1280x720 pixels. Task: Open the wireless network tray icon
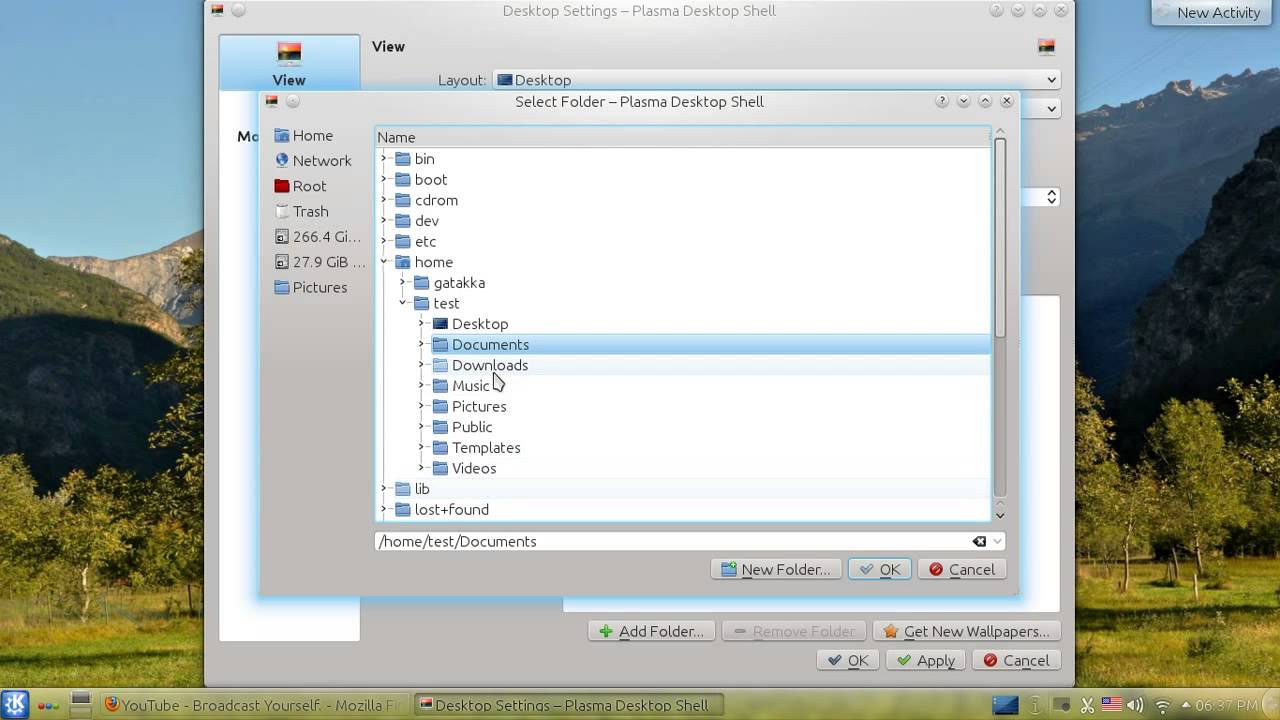pyautogui.click(x=1162, y=705)
